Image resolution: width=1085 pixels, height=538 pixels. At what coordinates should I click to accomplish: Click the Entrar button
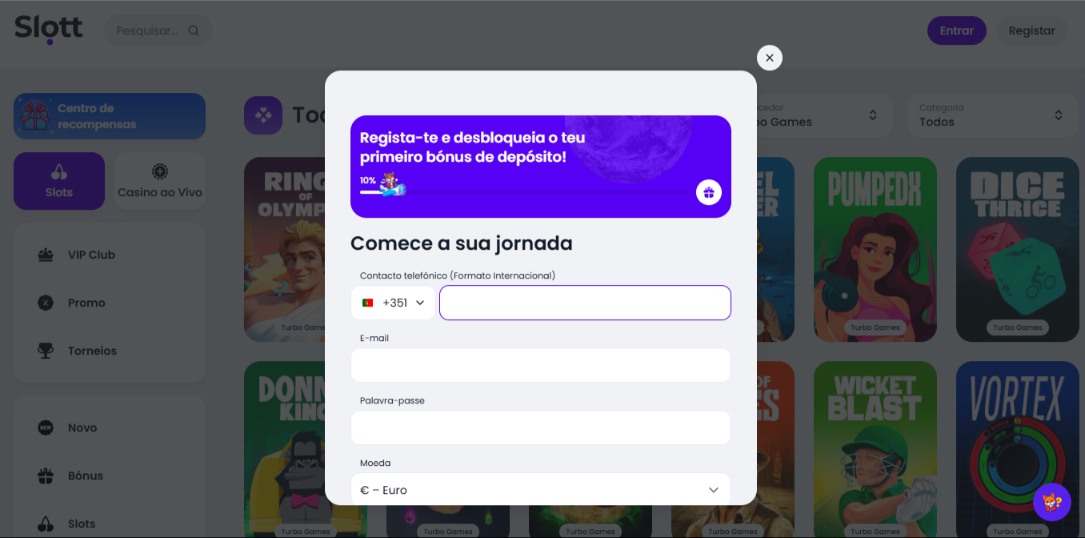(957, 30)
